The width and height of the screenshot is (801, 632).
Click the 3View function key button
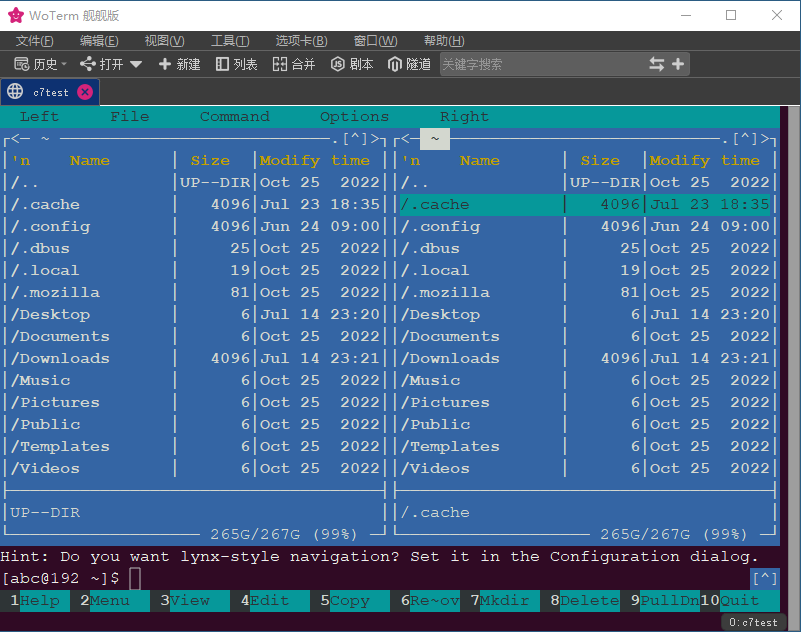point(194,600)
